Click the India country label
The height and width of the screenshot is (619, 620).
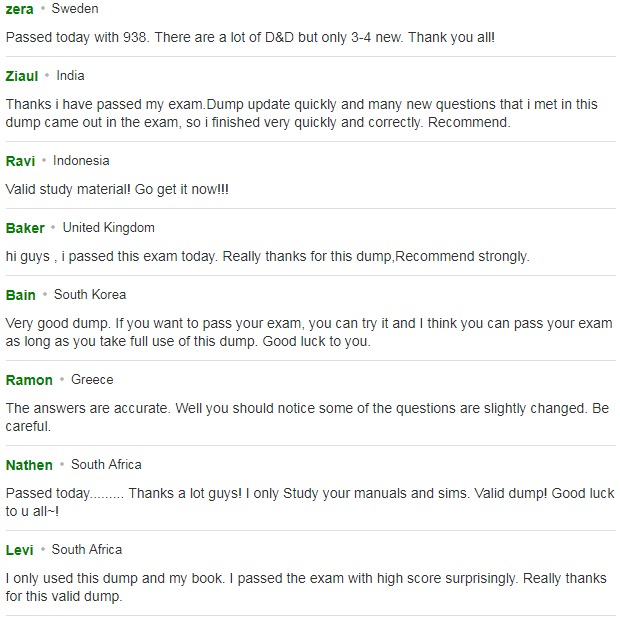pyautogui.click(x=70, y=76)
